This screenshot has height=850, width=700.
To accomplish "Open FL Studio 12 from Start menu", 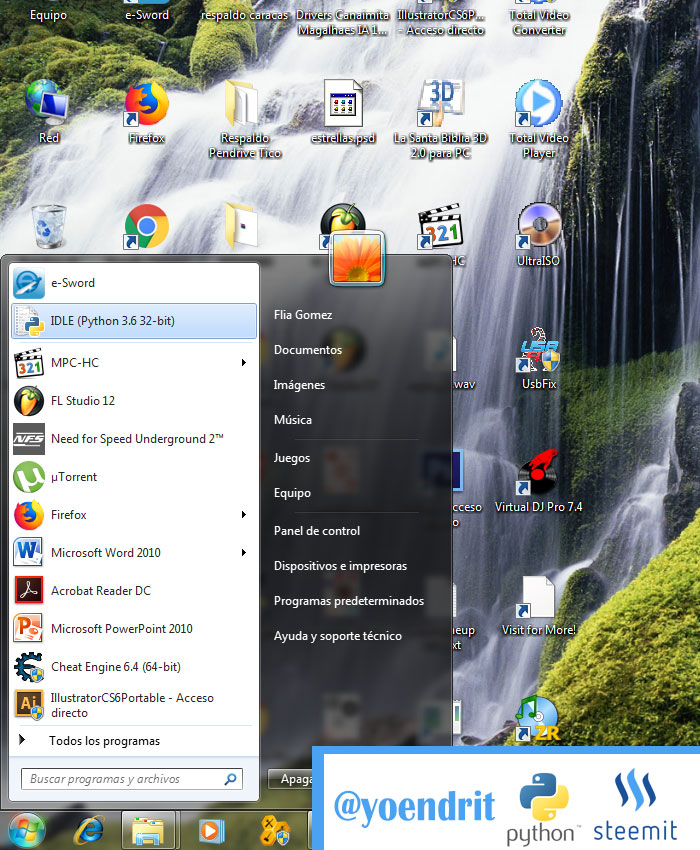I will 133,401.
